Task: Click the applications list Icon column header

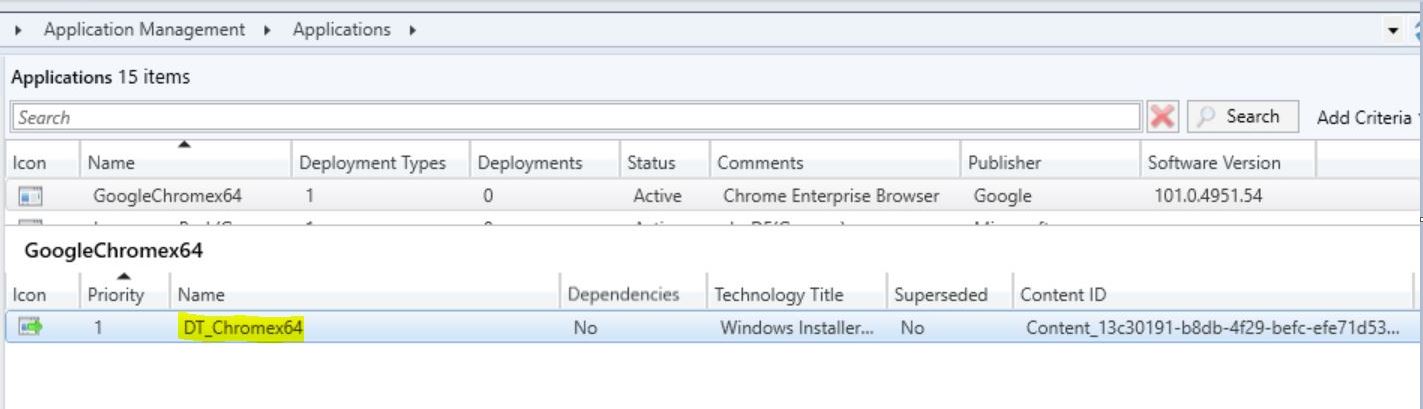Action: (x=42, y=163)
